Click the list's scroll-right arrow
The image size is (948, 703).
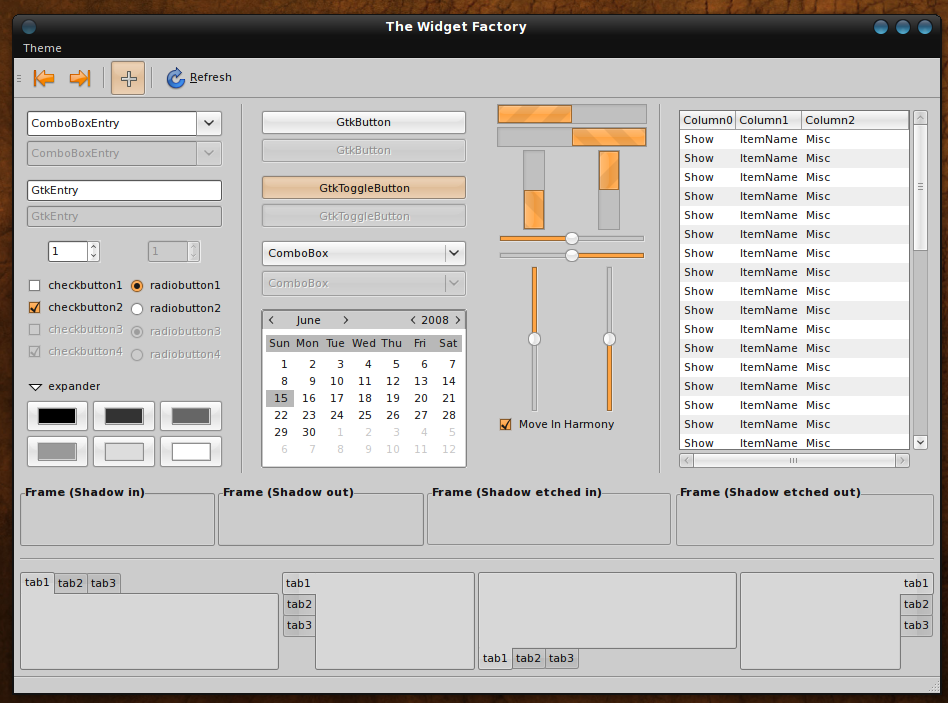(902, 461)
